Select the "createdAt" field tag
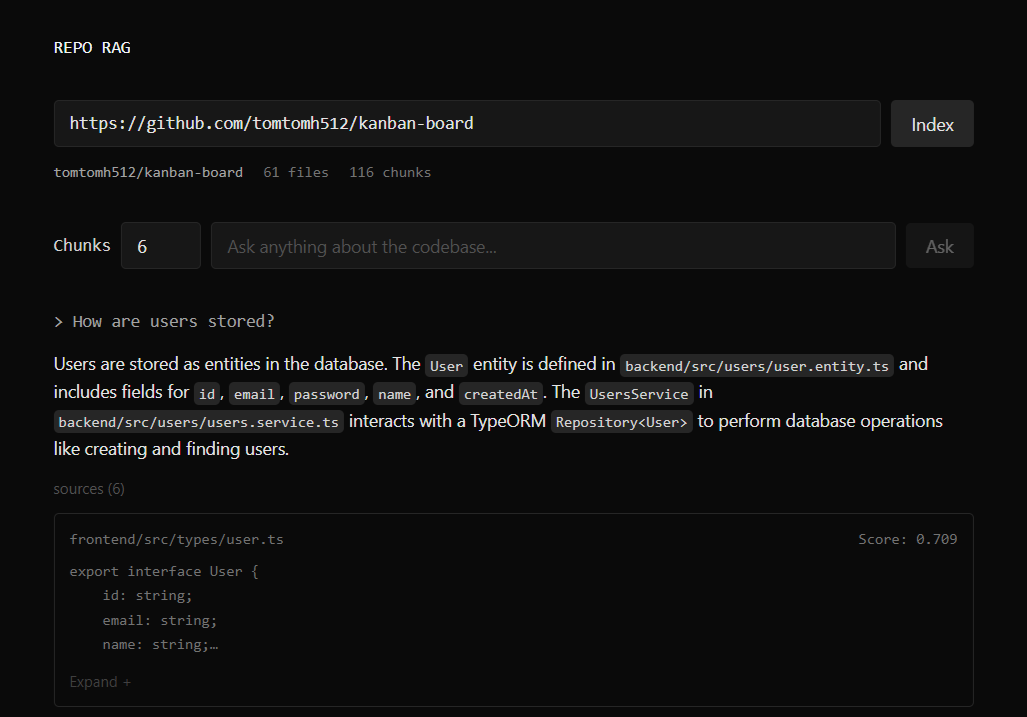This screenshot has height=717, width=1027. [x=500, y=393]
